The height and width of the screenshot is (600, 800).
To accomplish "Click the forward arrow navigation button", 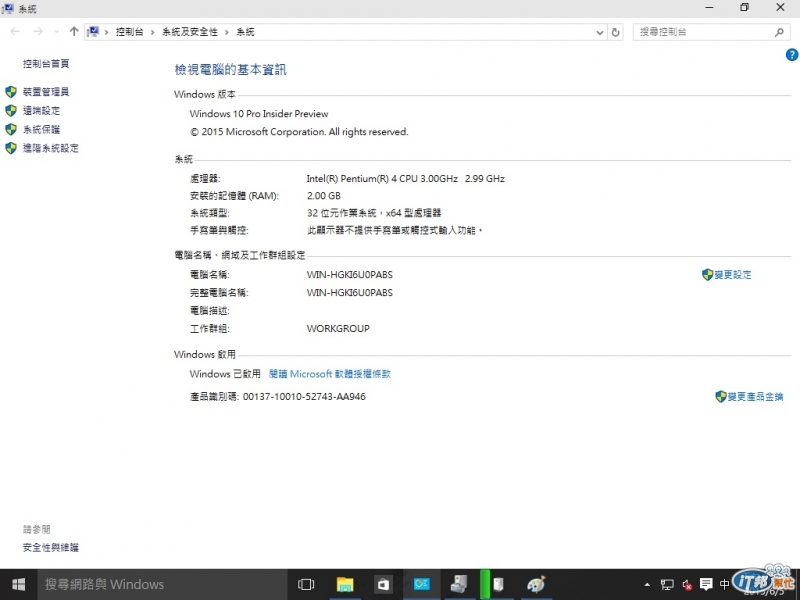I will pos(38,32).
